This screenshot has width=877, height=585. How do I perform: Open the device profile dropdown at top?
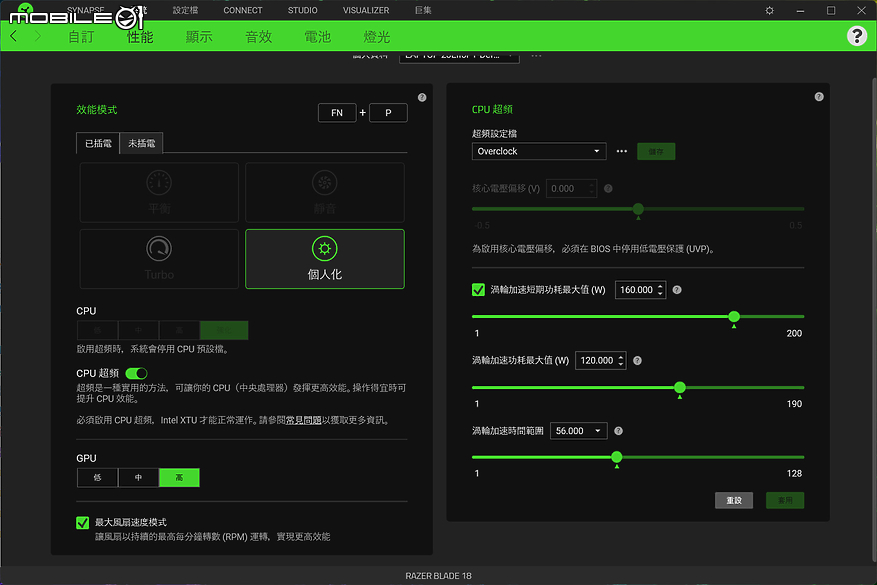tap(459, 56)
